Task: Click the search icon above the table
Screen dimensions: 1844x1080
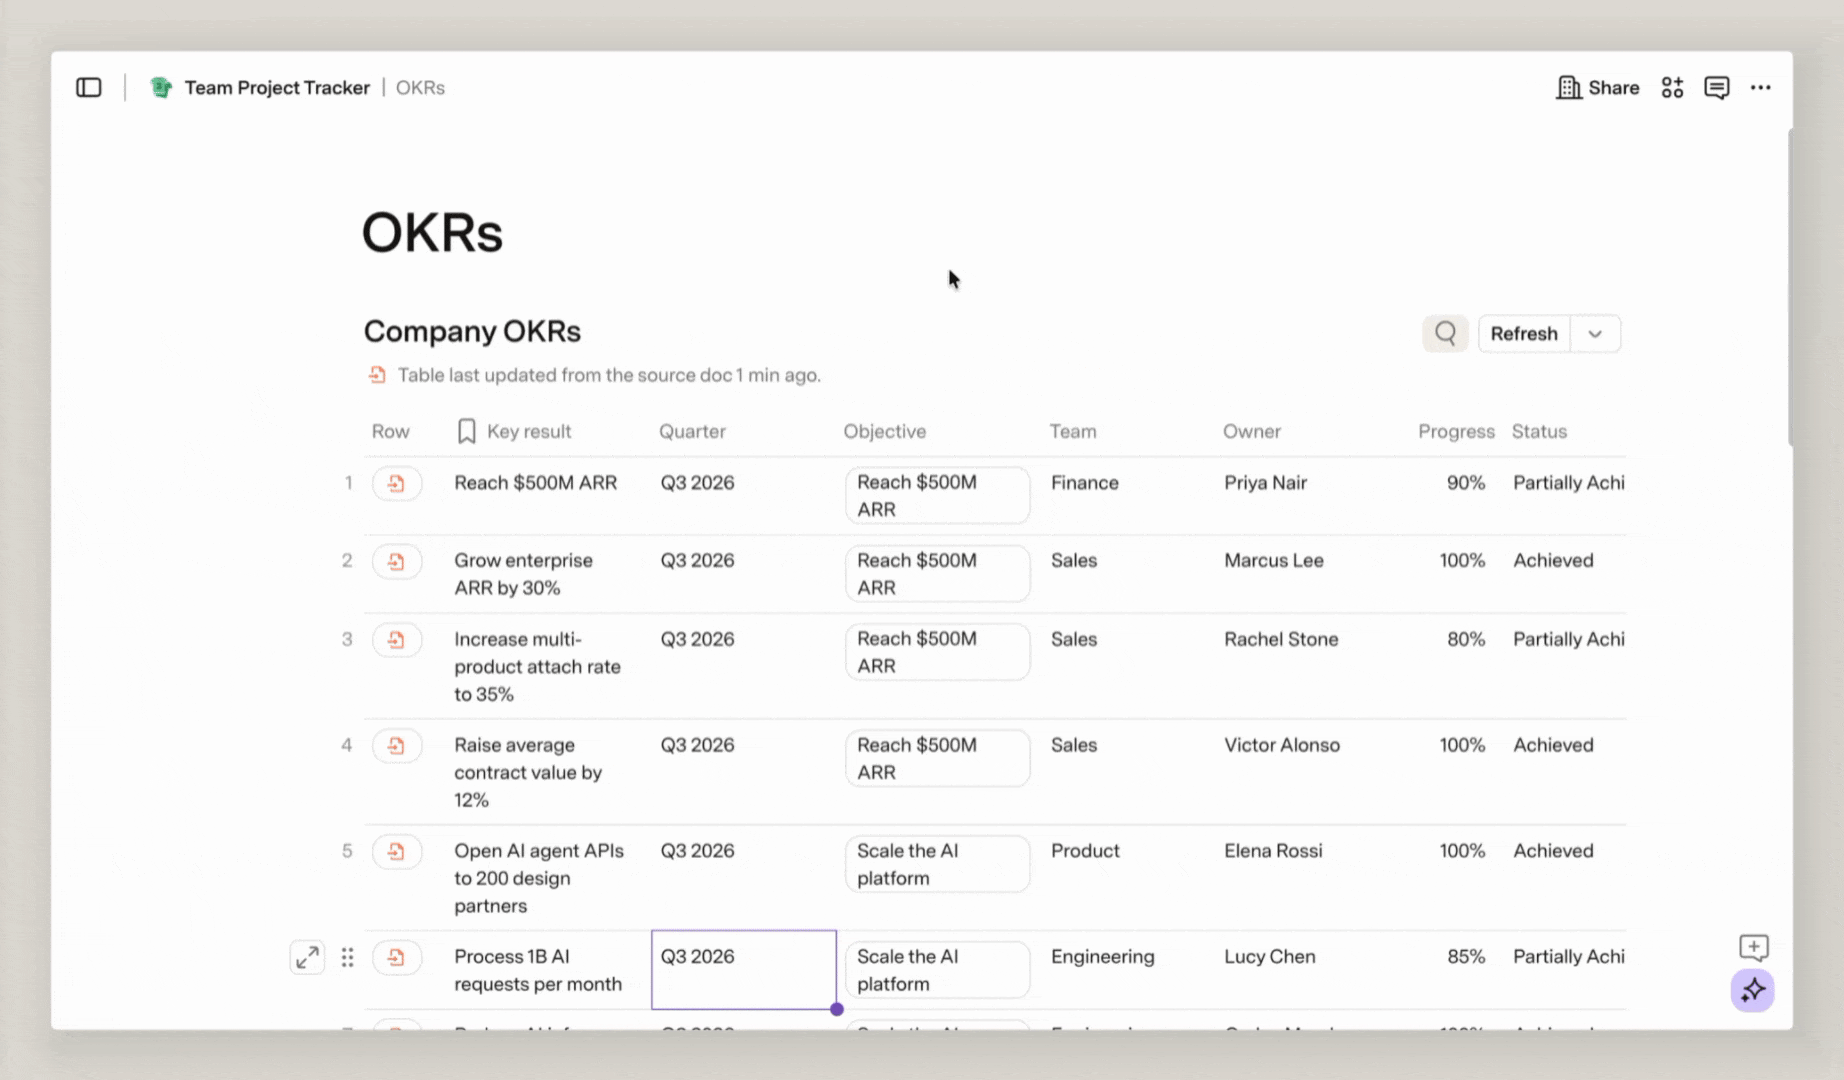Action: tap(1445, 333)
